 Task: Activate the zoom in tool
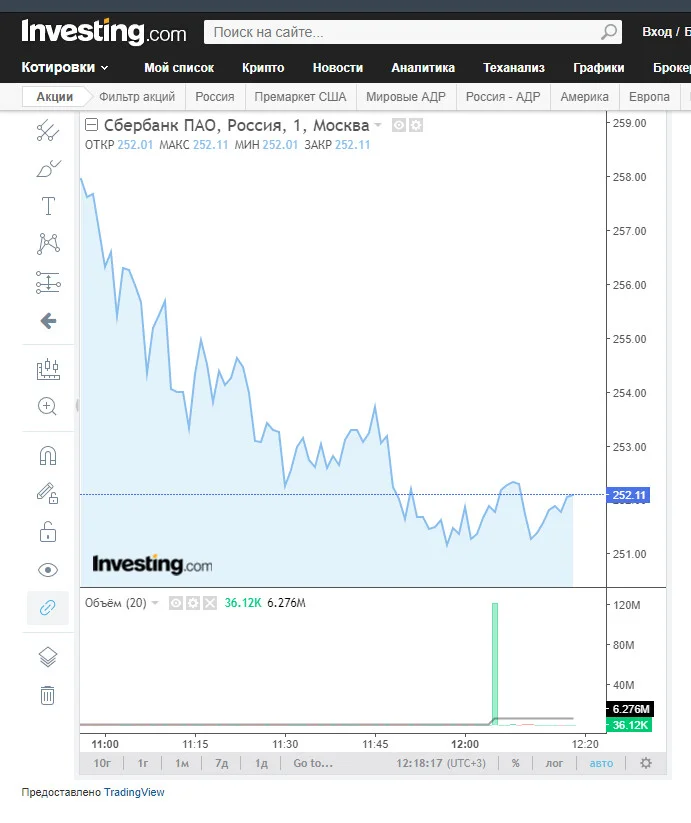pos(47,406)
